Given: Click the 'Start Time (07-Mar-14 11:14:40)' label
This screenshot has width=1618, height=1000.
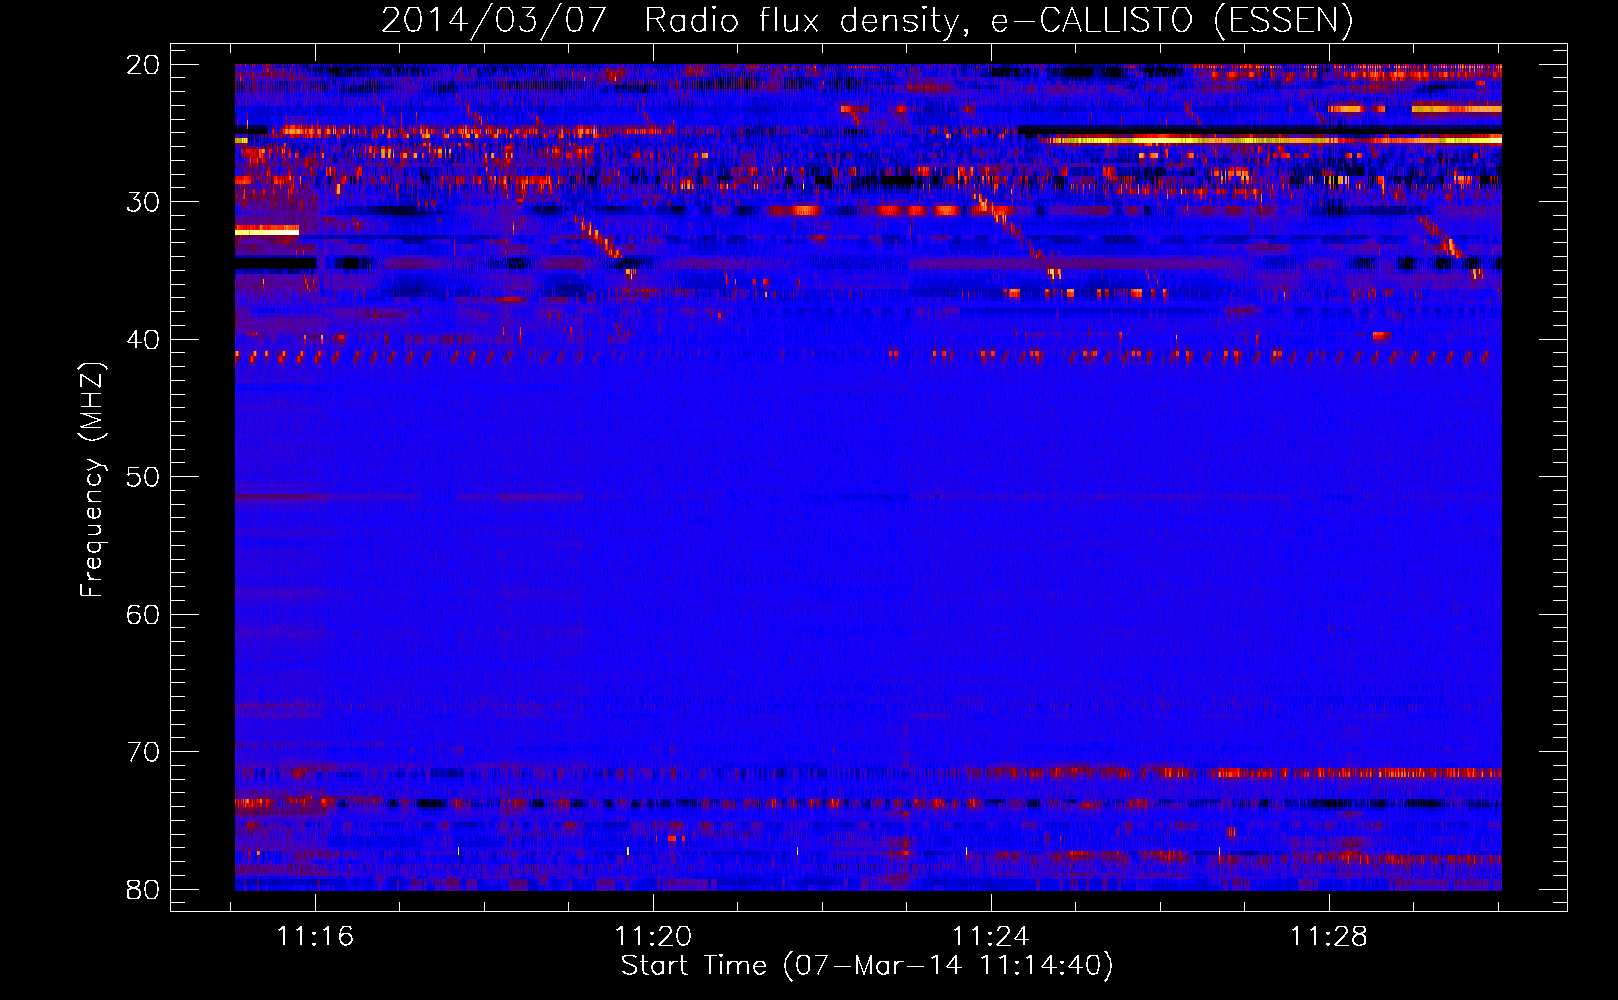Looking at the screenshot, I should pyautogui.click(x=867, y=966).
